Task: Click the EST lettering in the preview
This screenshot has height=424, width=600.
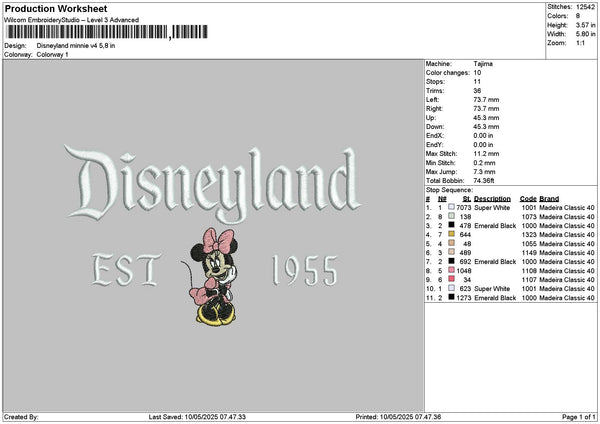Action: 126,270
